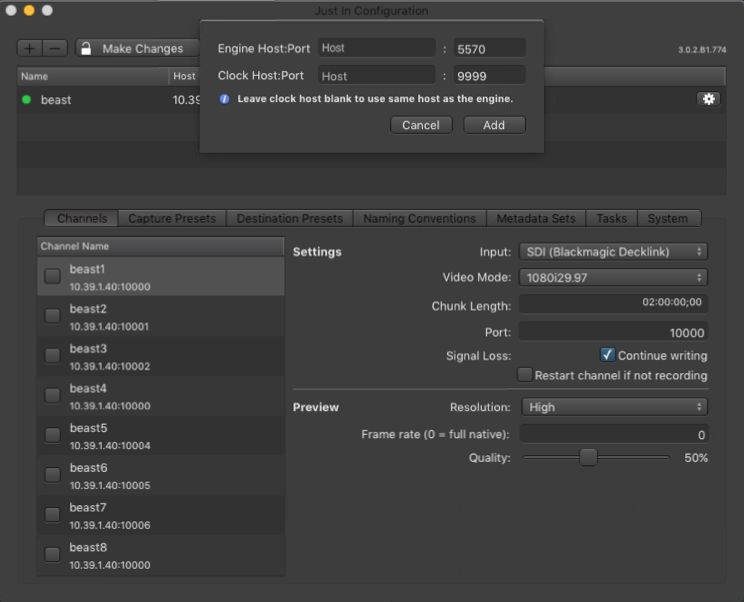Click the lock icon Make Changes button

click(x=137, y=48)
